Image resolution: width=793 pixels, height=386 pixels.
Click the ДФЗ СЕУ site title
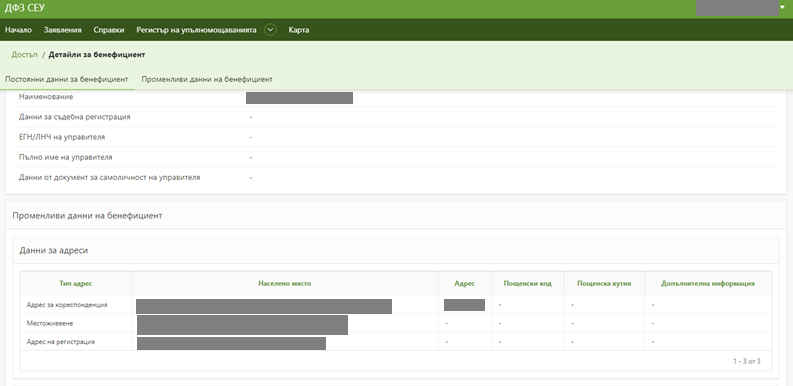(25, 8)
